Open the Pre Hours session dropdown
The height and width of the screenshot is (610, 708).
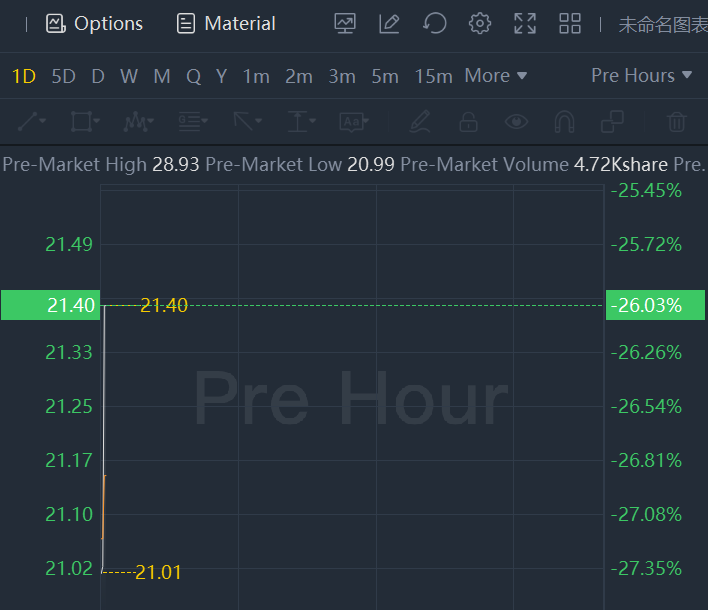coord(641,76)
